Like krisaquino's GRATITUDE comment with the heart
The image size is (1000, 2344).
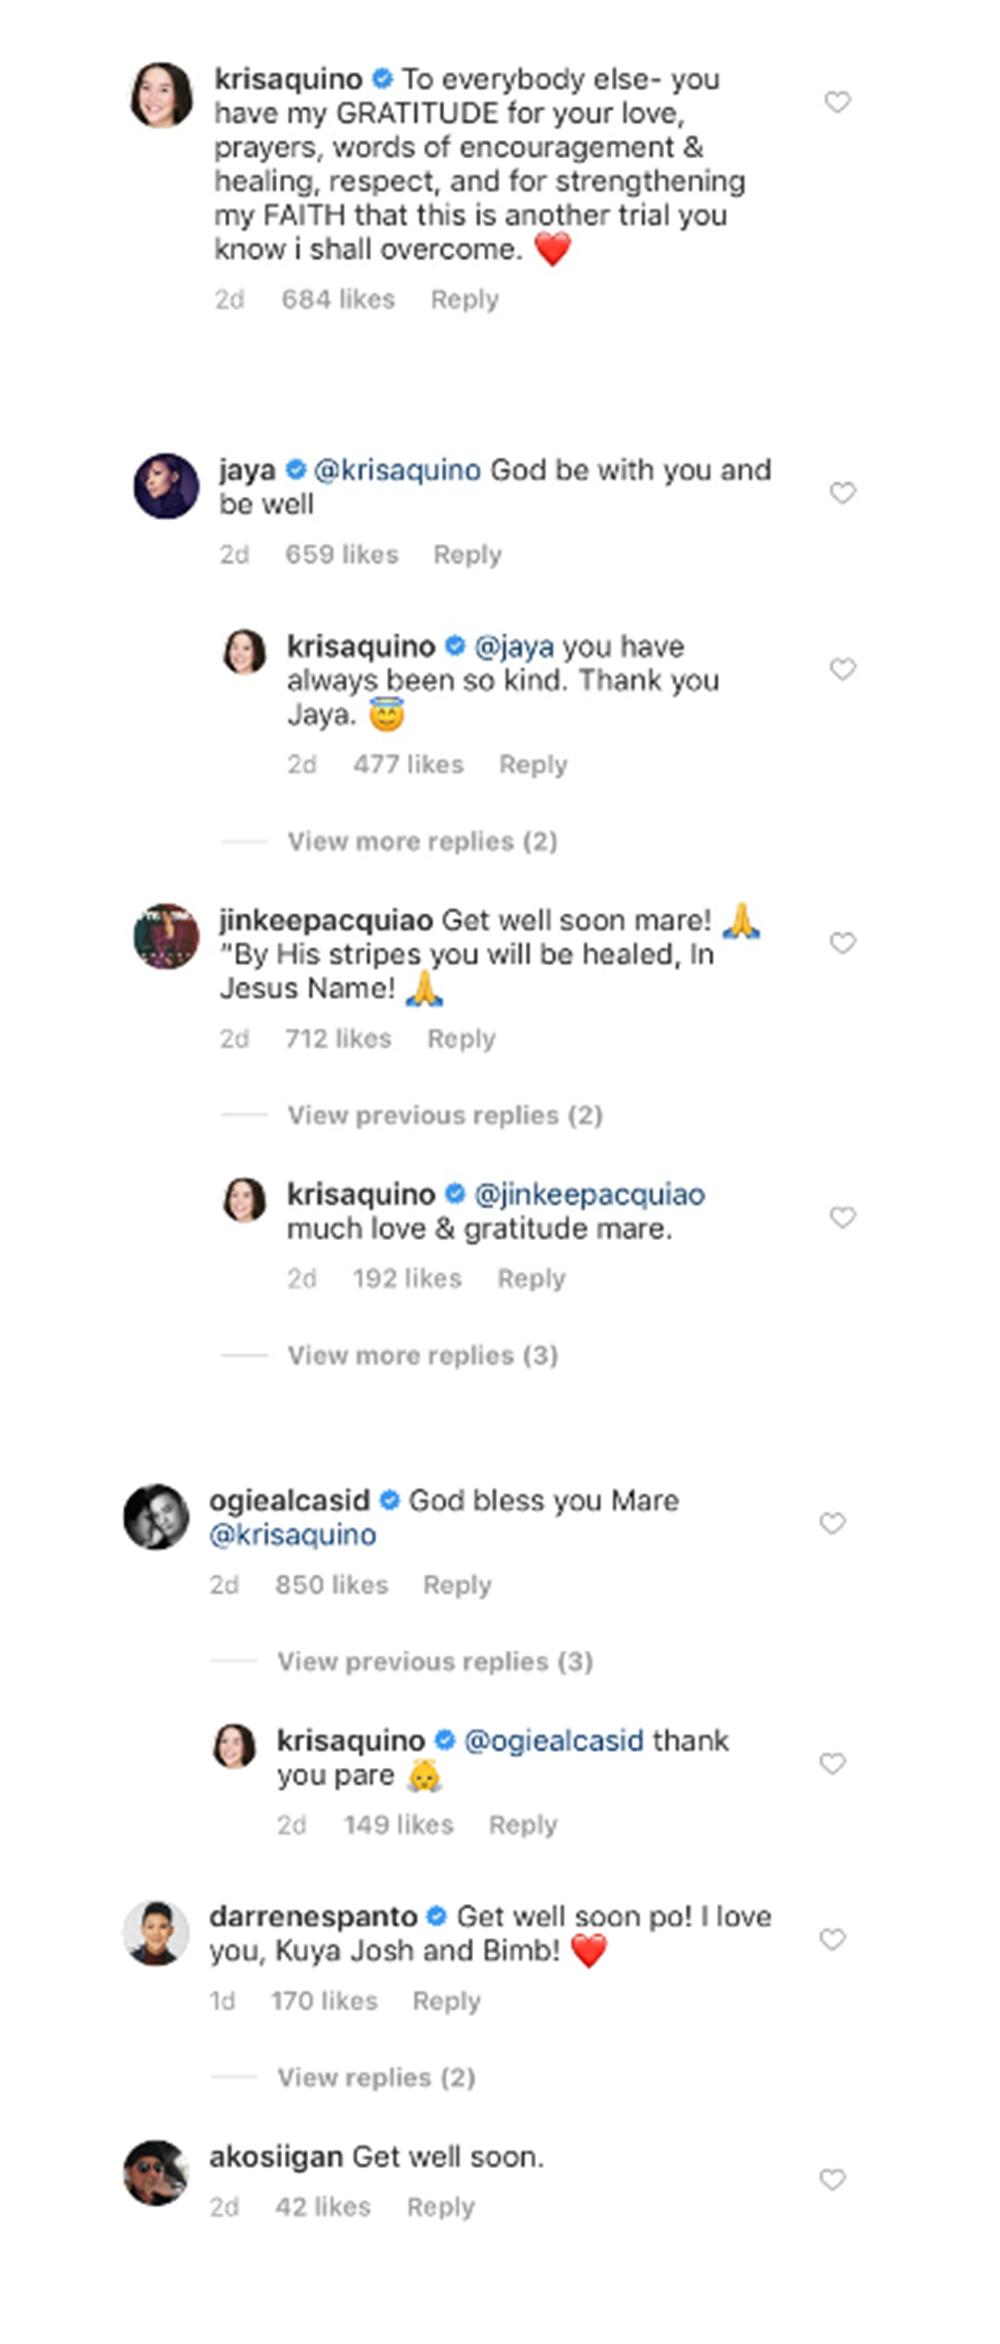837,101
